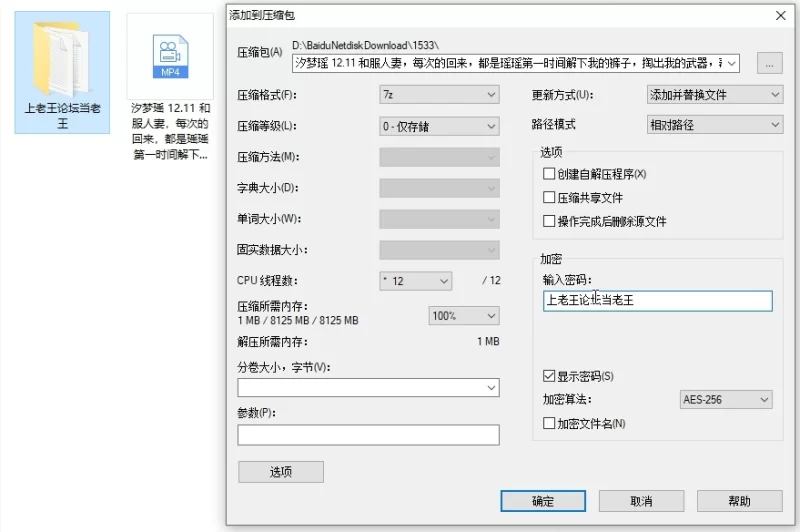The height and width of the screenshot is (532, 800).
Task: Enable 加密文件名 checkbox
Action: (x=549, y=423)
